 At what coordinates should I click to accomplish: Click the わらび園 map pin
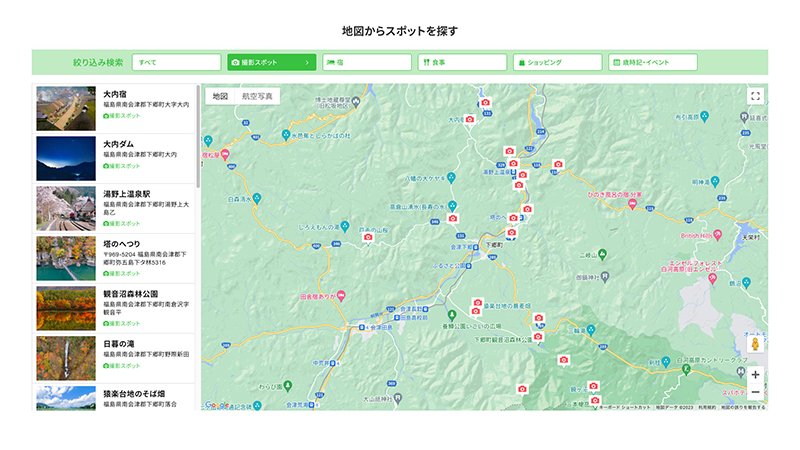(288, 386)
